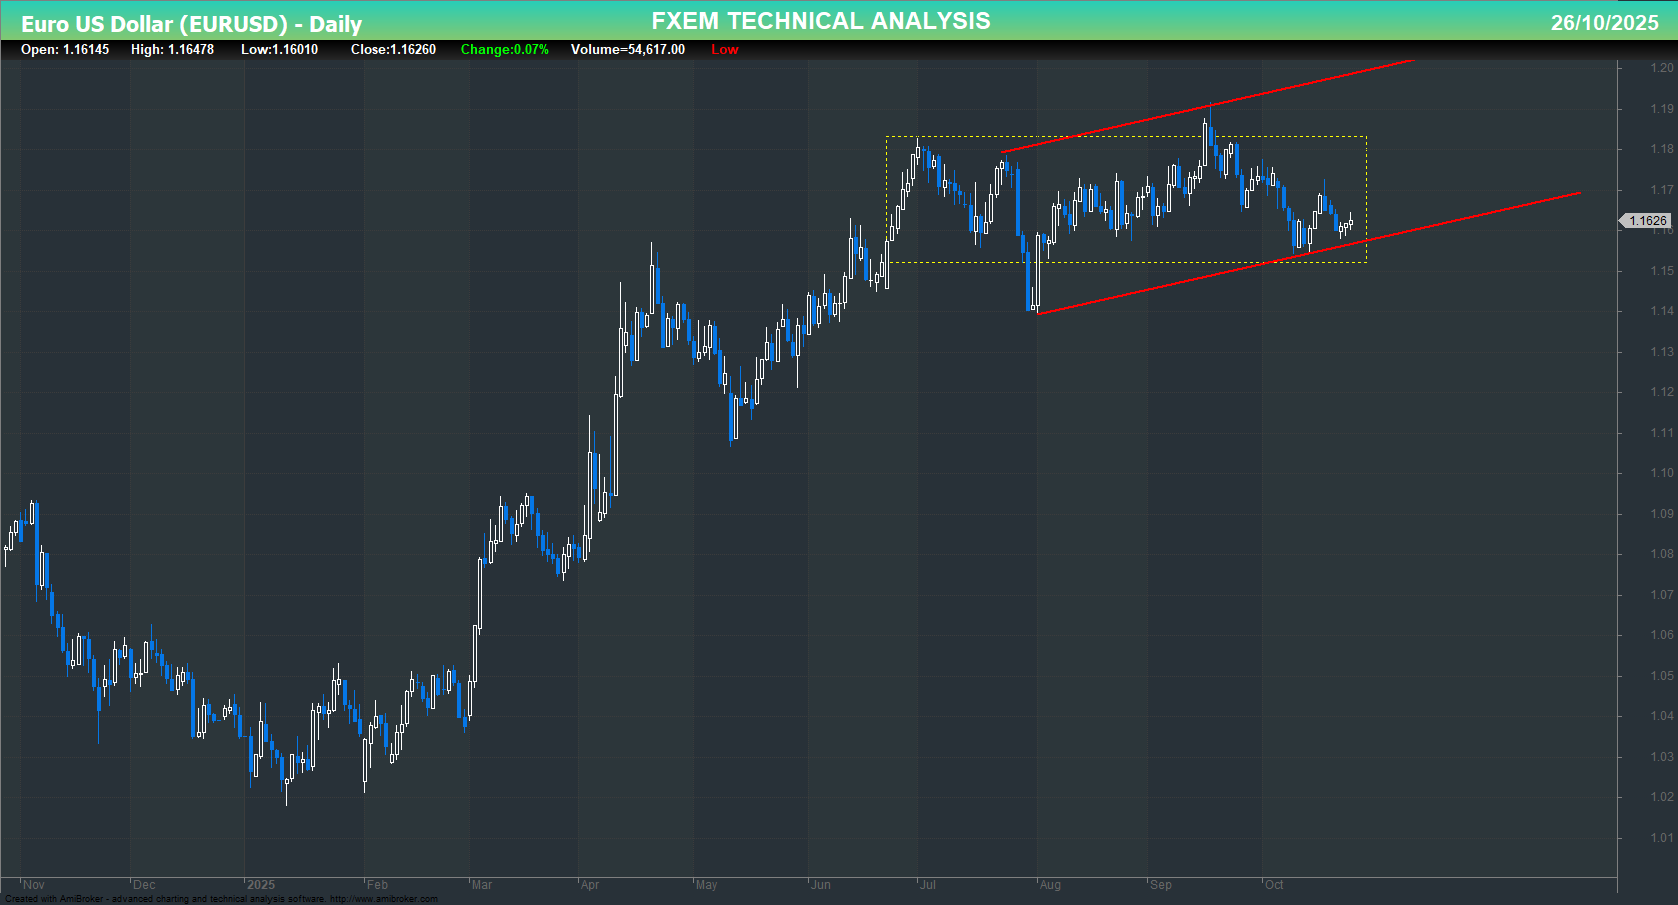Select the FXEM TECHNICAL ANALYSIS header
Viewport: 1678px width, 905px height.
[x=820, y=20]
